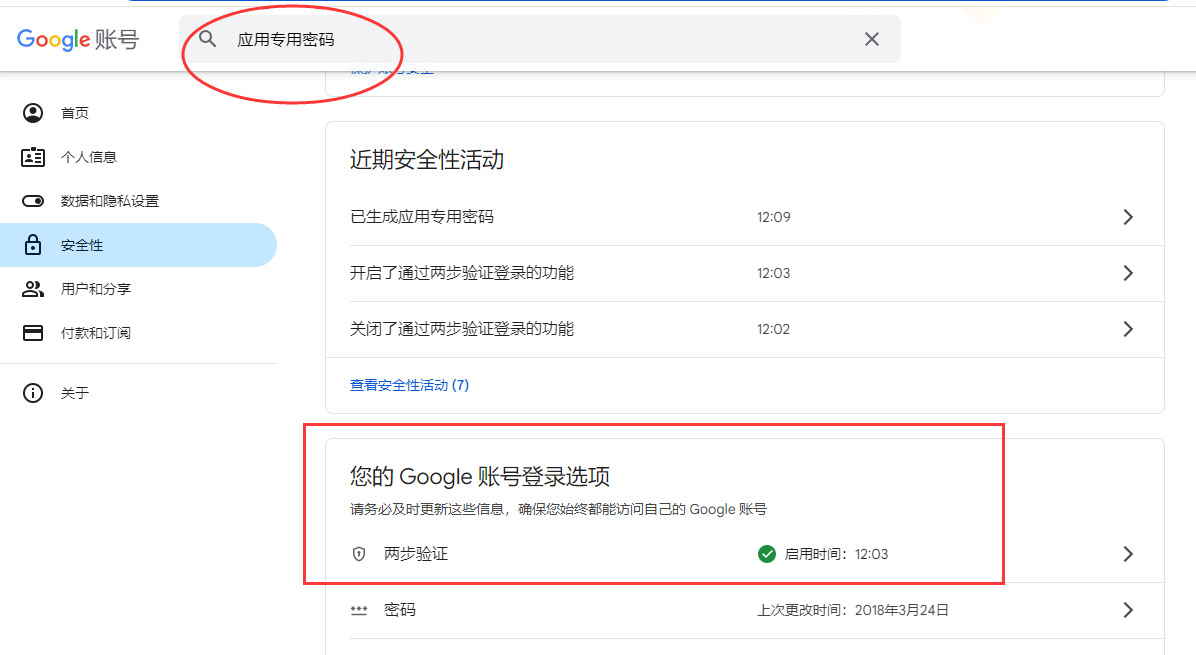The image size is (1196, 655).
Task: Expand chevron for the 12:03 activity row
Action: coord(1128,273)
